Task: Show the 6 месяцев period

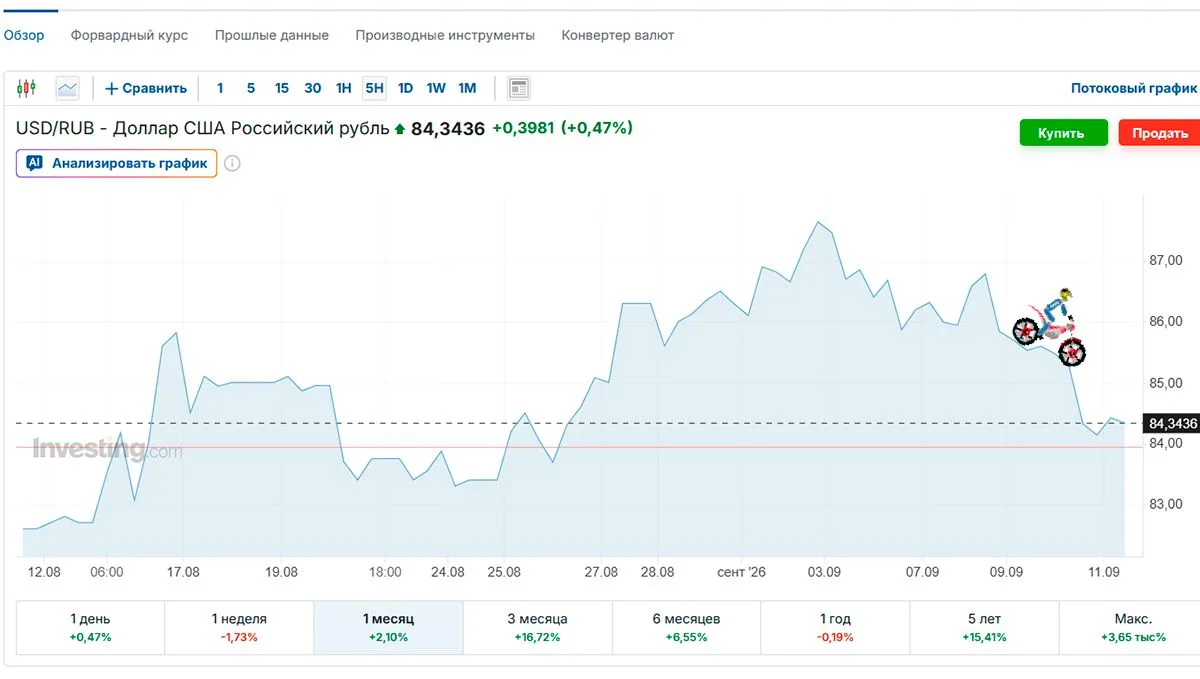Action: [x=686, y=627]
